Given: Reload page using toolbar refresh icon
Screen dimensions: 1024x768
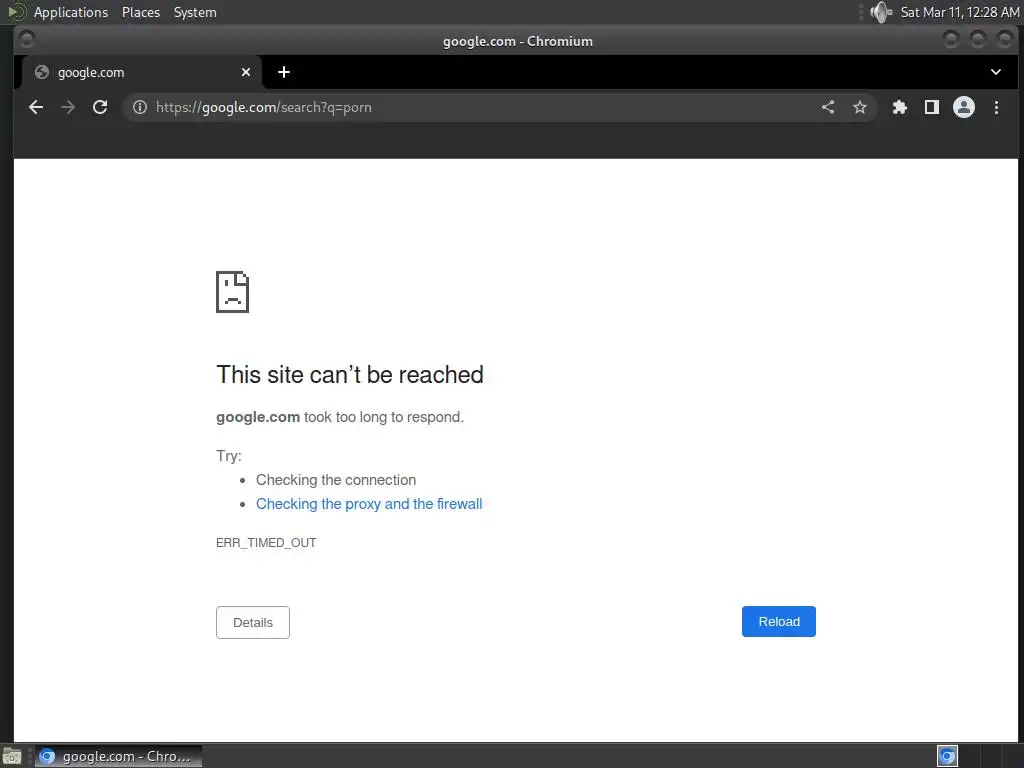Looking at the screenshot, I should pos(100,107).
